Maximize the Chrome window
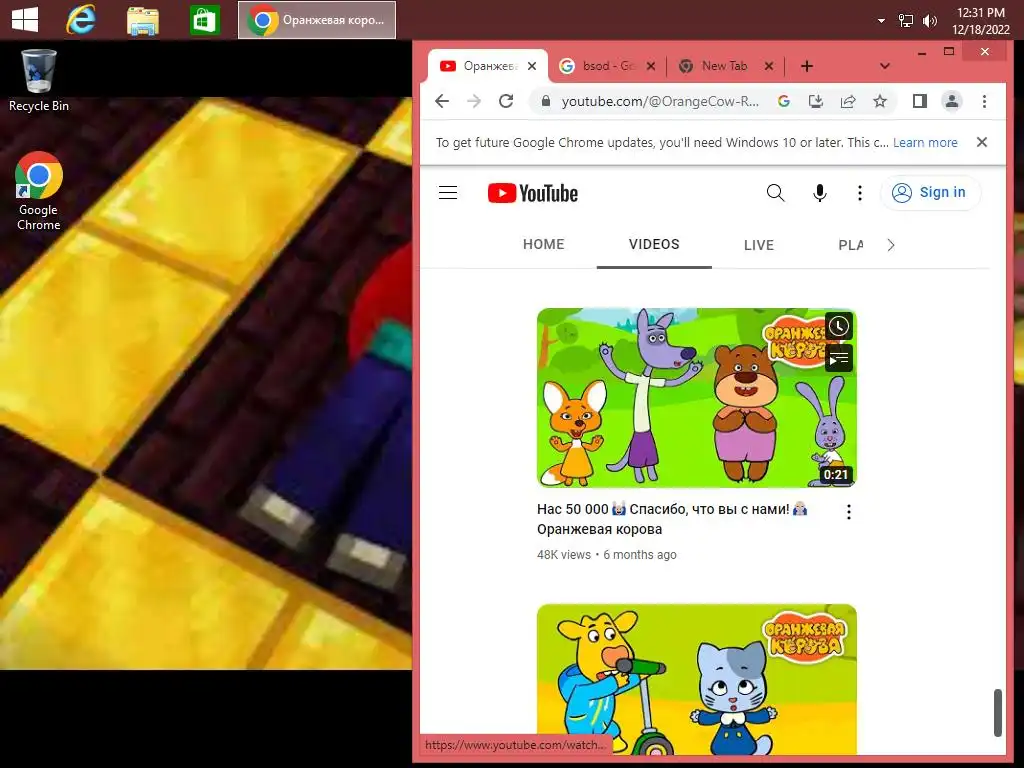 point(949,52)
